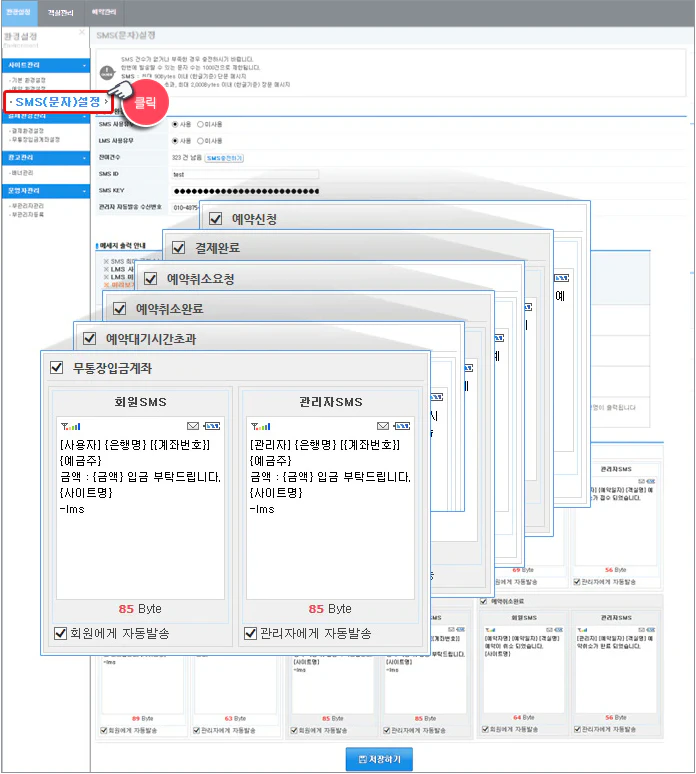
Task: Select 미사용 for LMS 사용유무
Action: 200,141
